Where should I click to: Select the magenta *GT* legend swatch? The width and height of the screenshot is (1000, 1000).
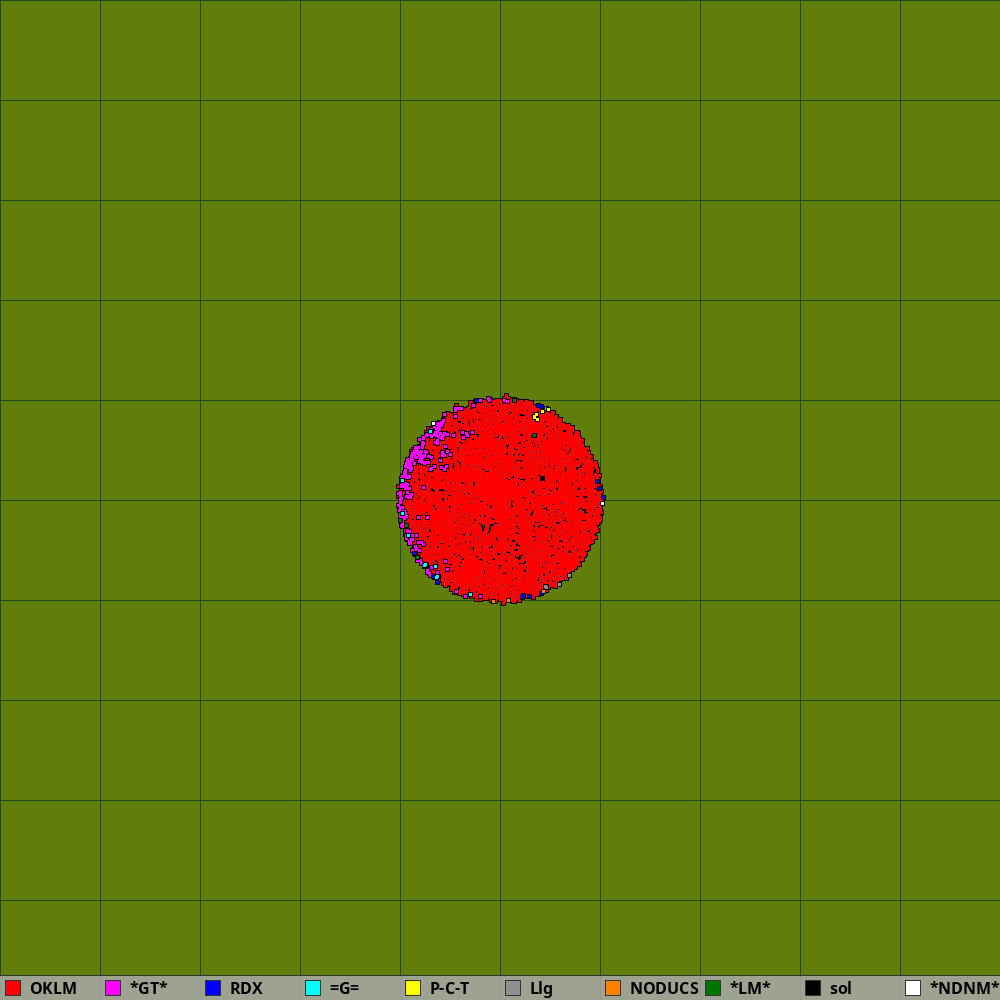pos(113,988)
